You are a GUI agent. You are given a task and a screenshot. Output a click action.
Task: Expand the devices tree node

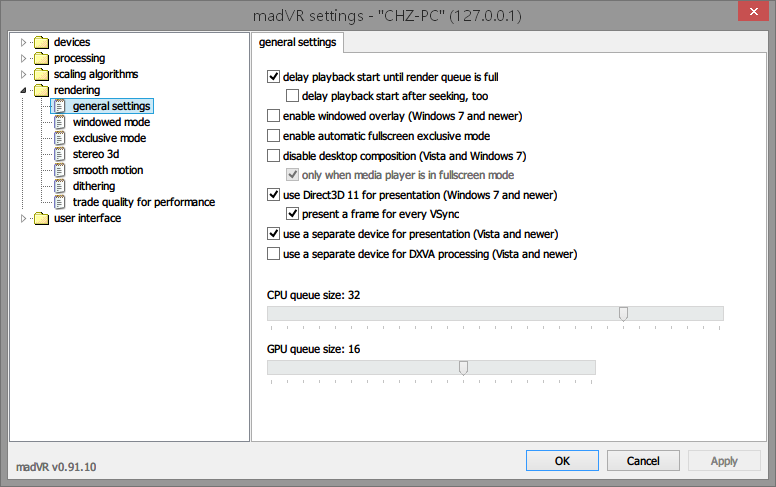pos(25,42)
